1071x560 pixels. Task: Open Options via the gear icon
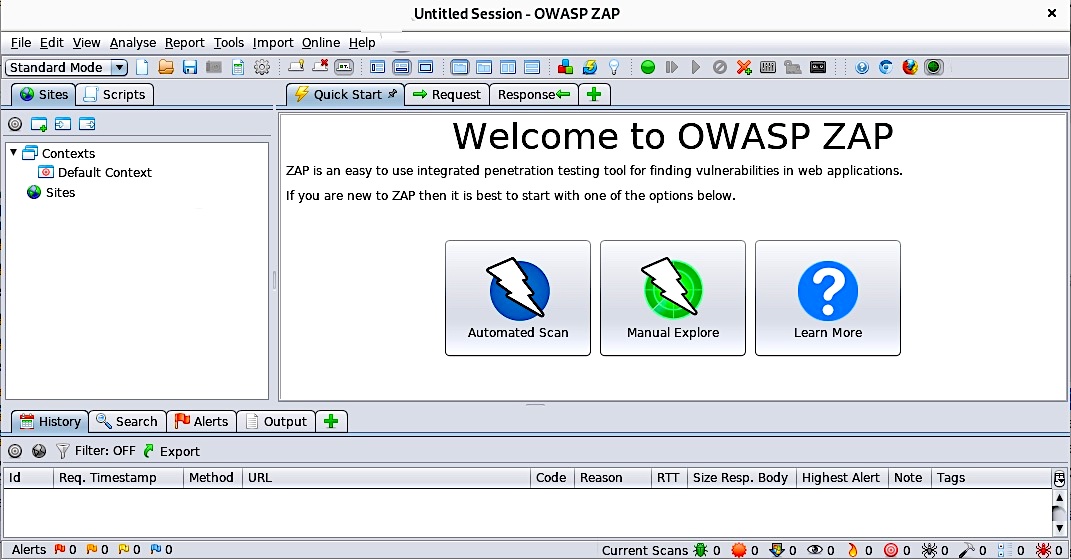tap(262, 67)
